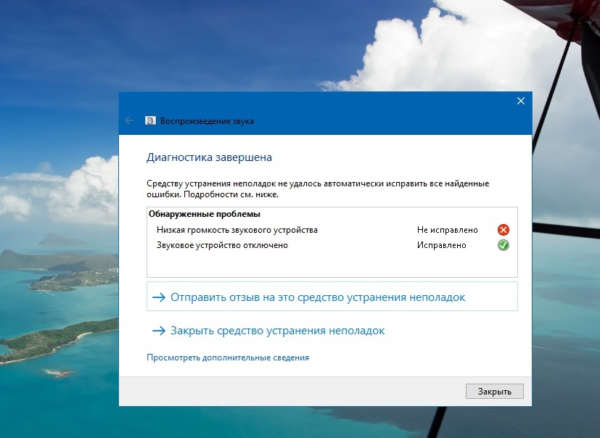Image resolution: width=600 pixels, height=438 pixels.
Task: Open Просмотреть дополнительные сведения link
Action: 227,357
